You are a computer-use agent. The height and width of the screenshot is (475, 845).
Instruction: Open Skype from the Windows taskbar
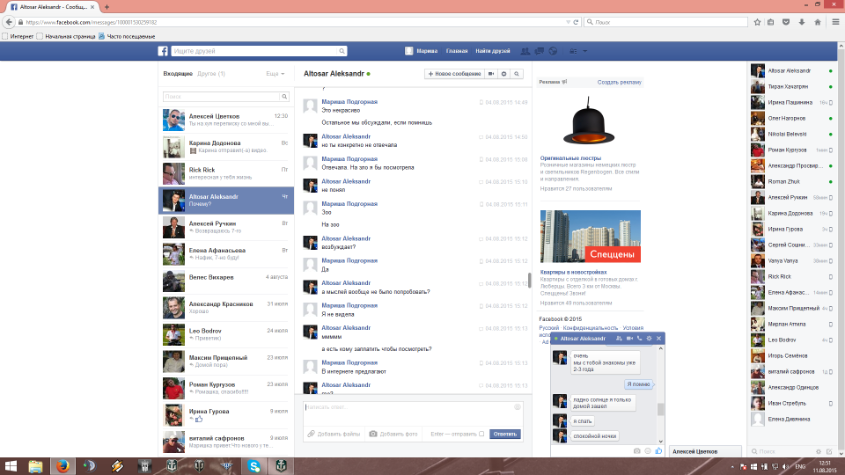pyautogui.click(x=254, y=466)
